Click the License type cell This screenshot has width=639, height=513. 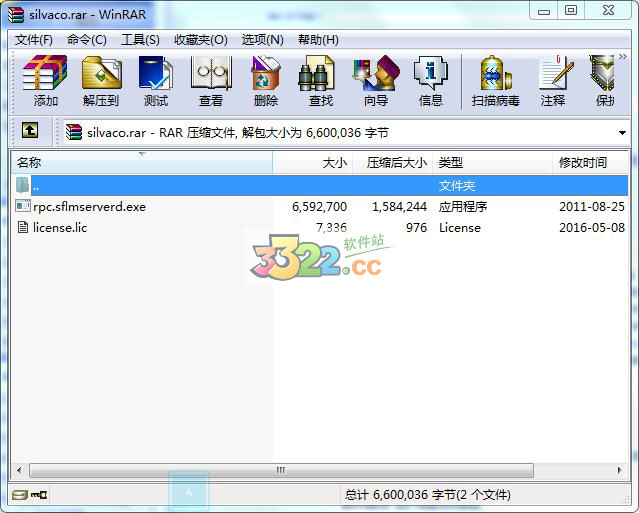460,227
